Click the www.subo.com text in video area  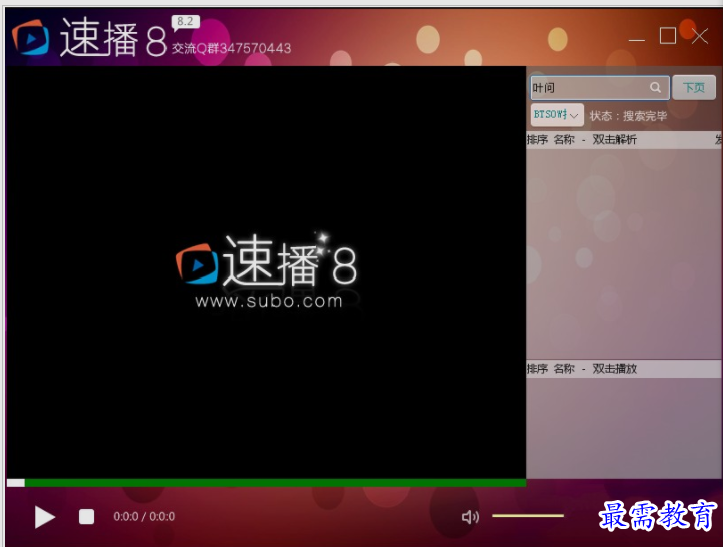point(269,301)
